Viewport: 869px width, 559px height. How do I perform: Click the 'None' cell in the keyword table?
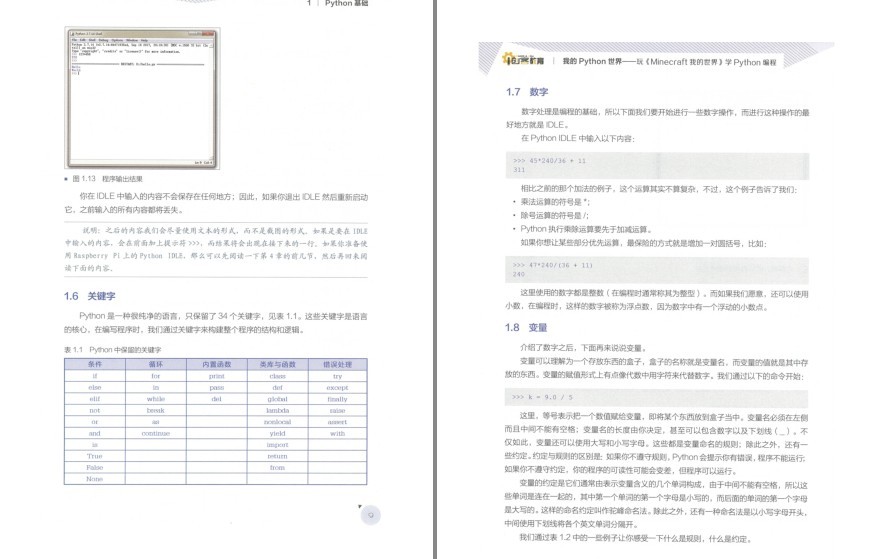pos(95,479)
